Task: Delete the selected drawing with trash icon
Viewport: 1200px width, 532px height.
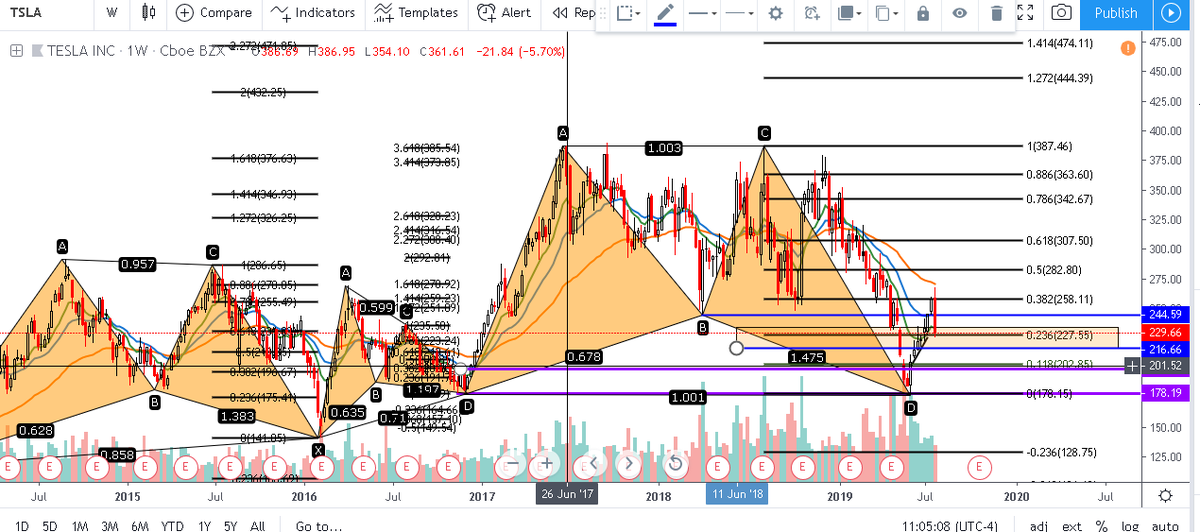Action: pos(996,14)
